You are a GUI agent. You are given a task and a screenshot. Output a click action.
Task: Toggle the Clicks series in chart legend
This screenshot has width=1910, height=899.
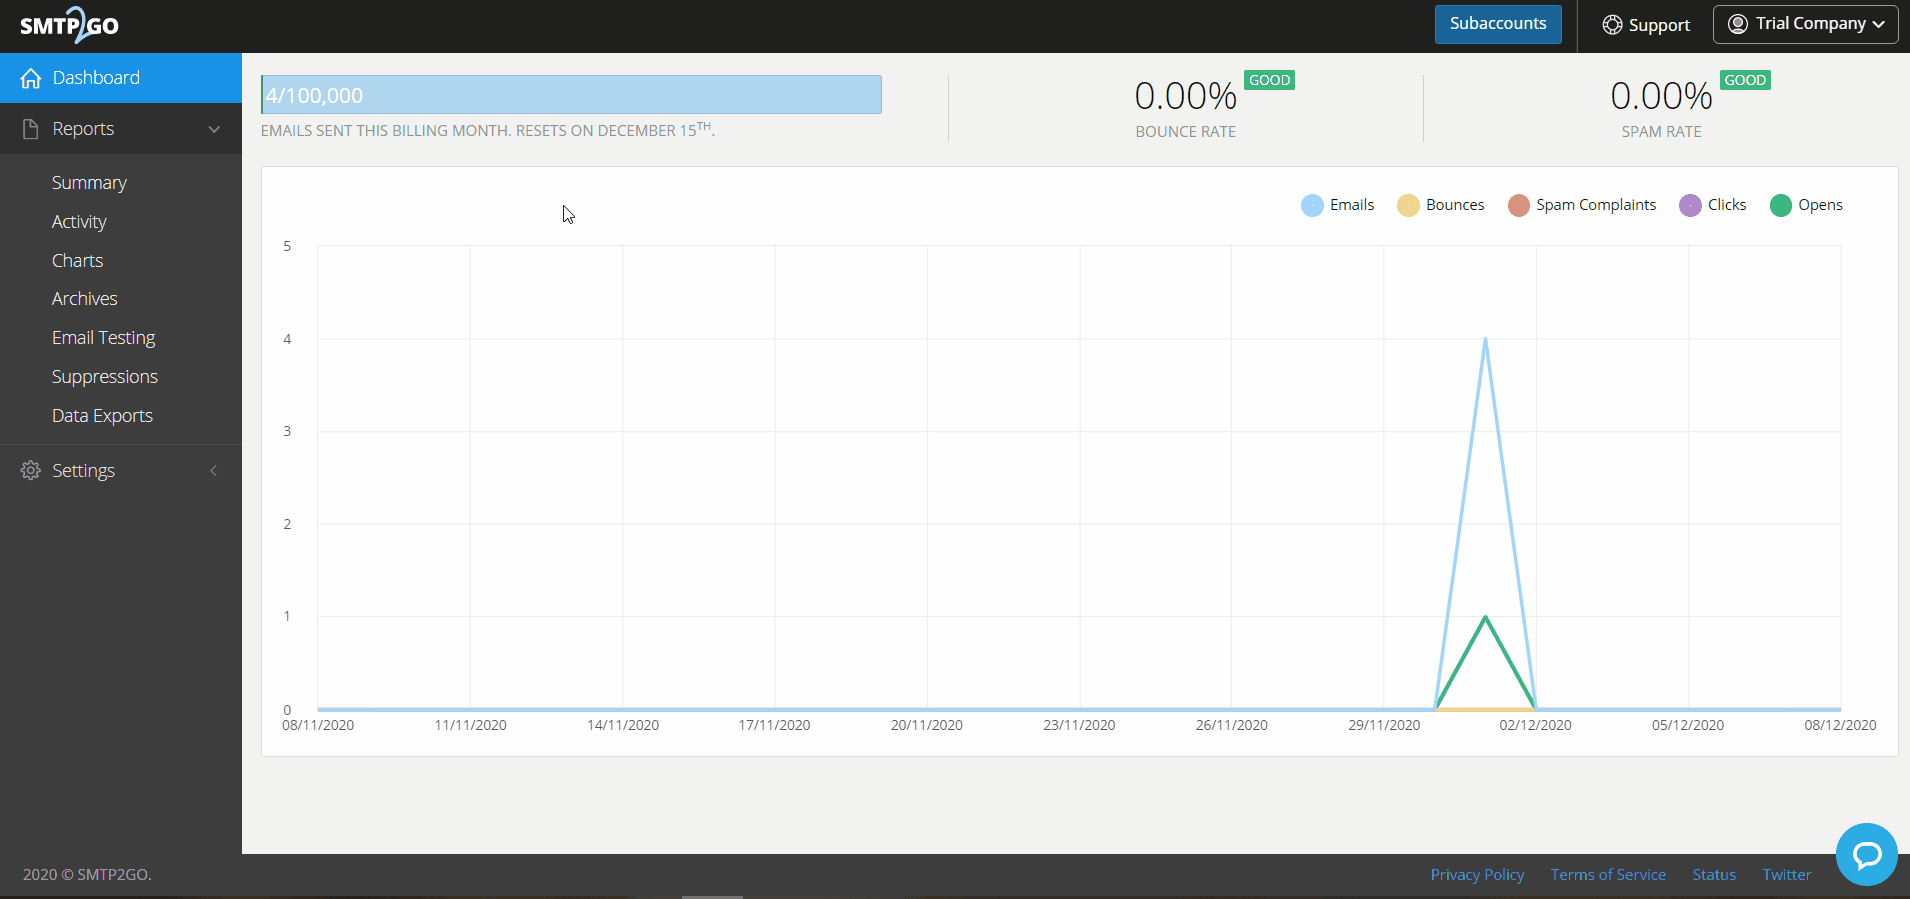(1713, 205)
